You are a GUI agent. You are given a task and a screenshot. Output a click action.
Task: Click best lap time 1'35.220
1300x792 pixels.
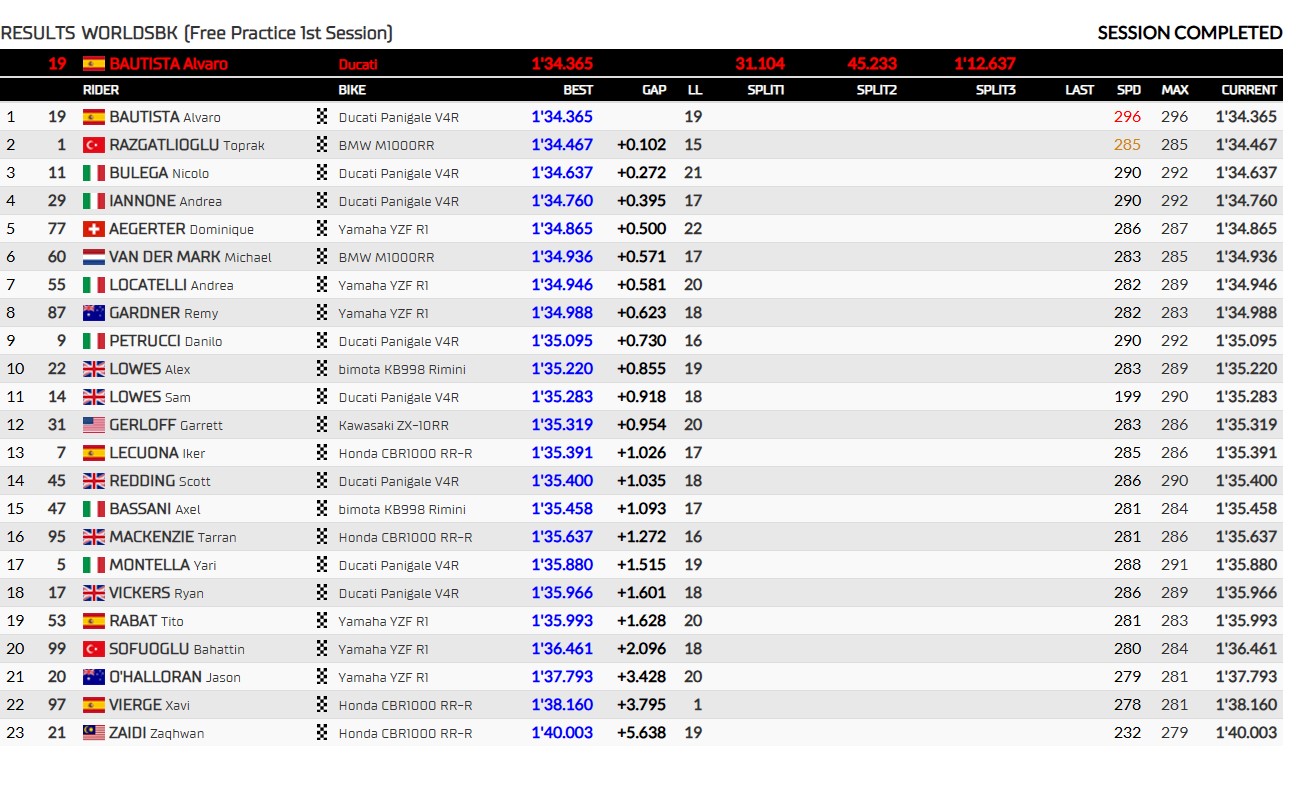[562, 369]
